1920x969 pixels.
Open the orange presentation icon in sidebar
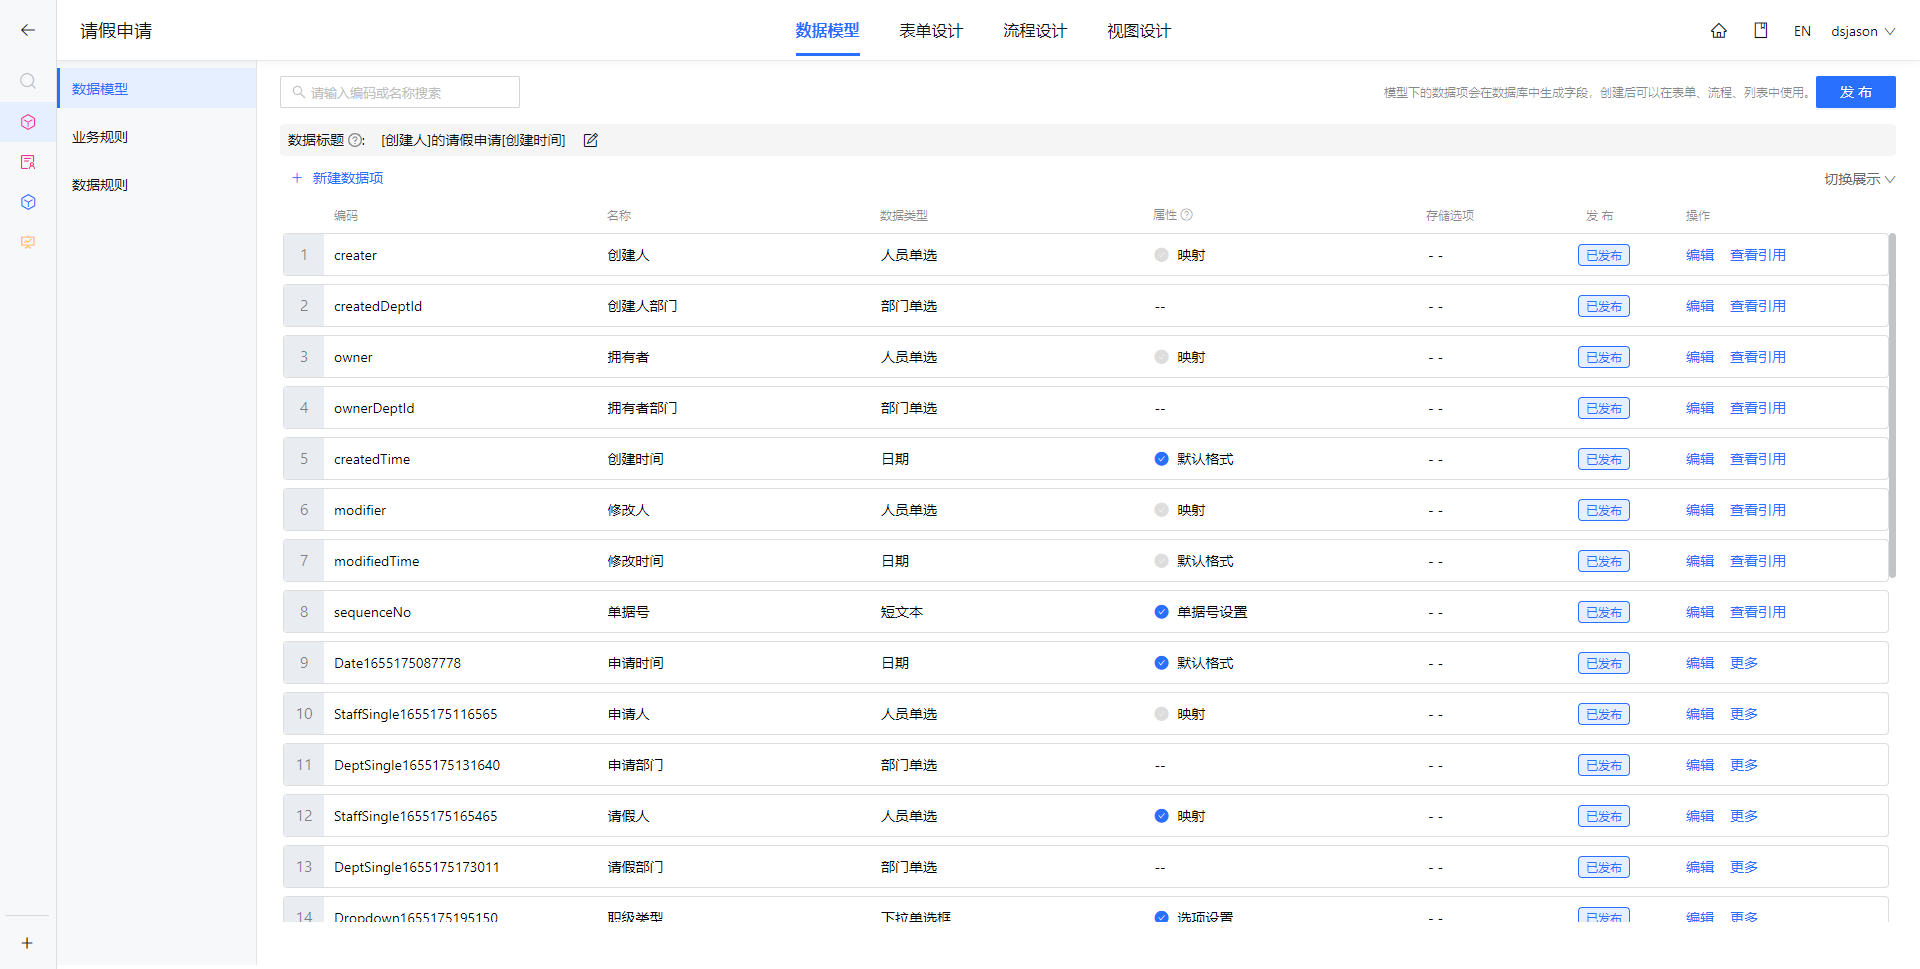[x=28, y=242]
